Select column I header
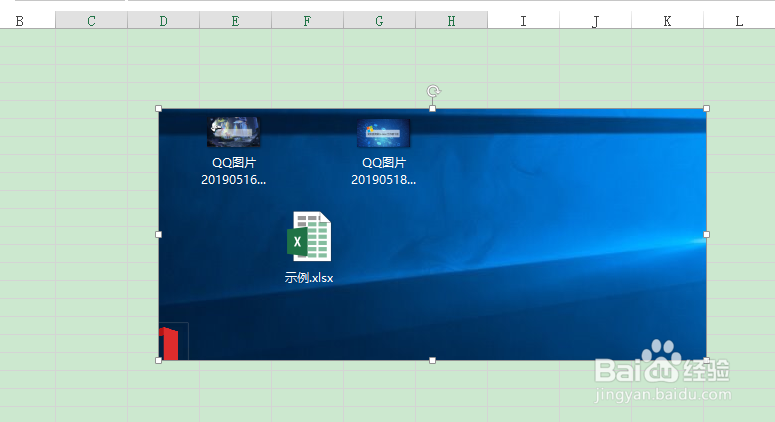The image size is (775, 422). tap(523, 21)
